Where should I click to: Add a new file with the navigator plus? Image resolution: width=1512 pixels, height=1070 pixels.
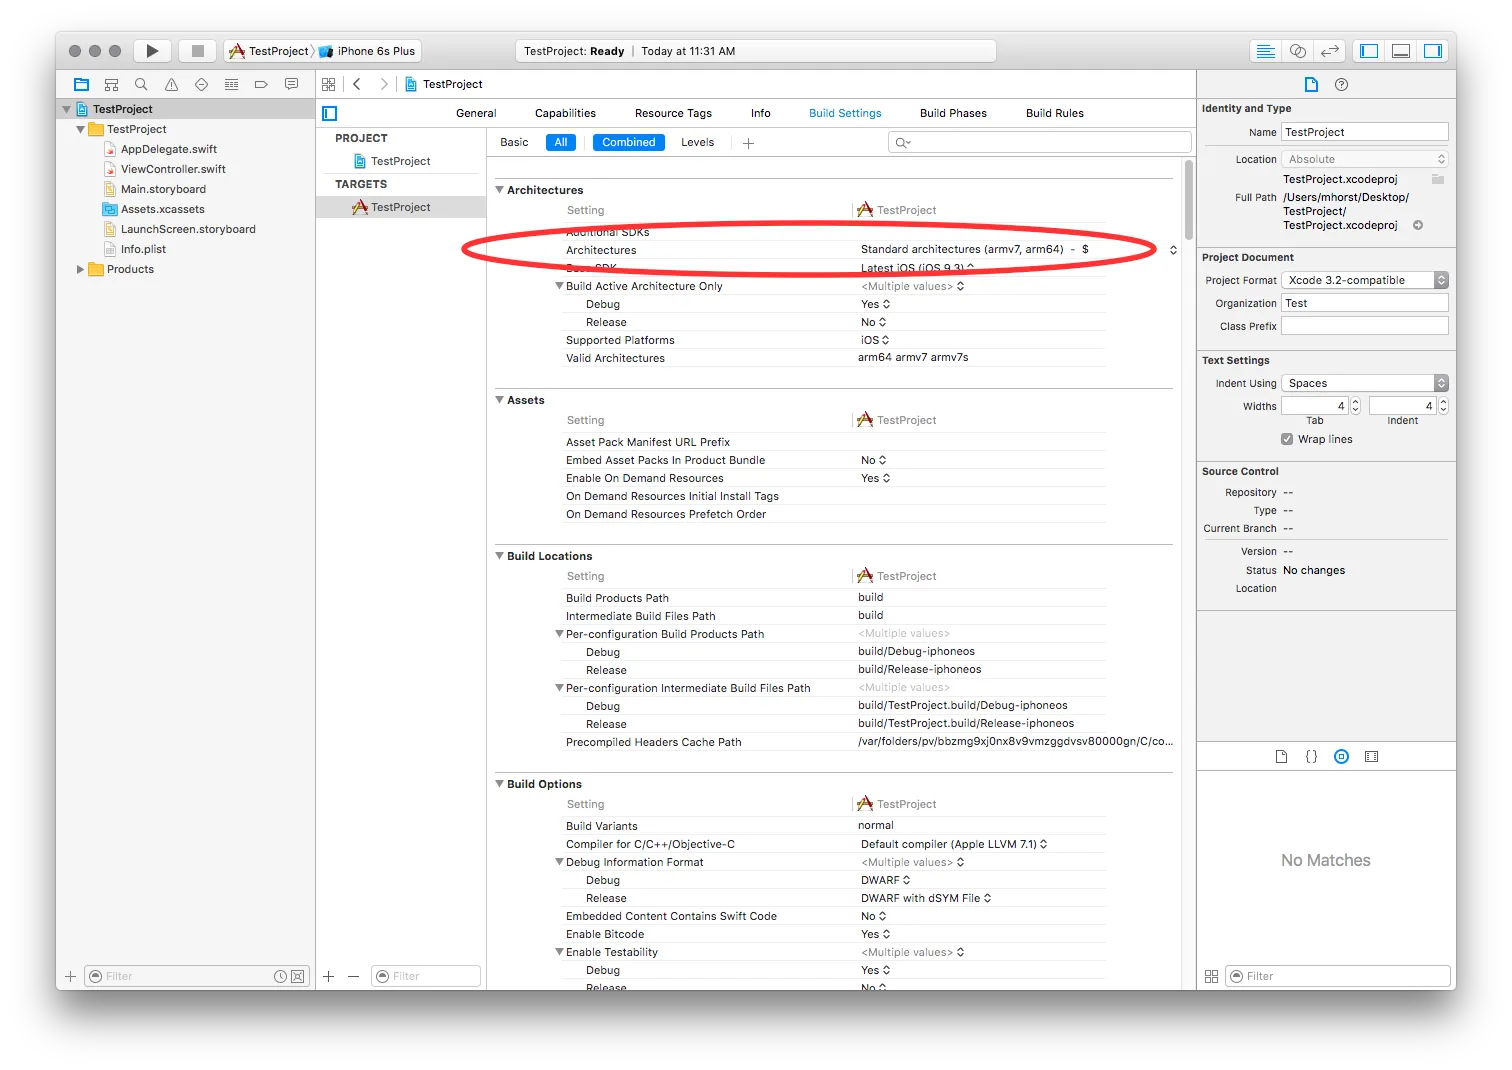click(70, 977)
